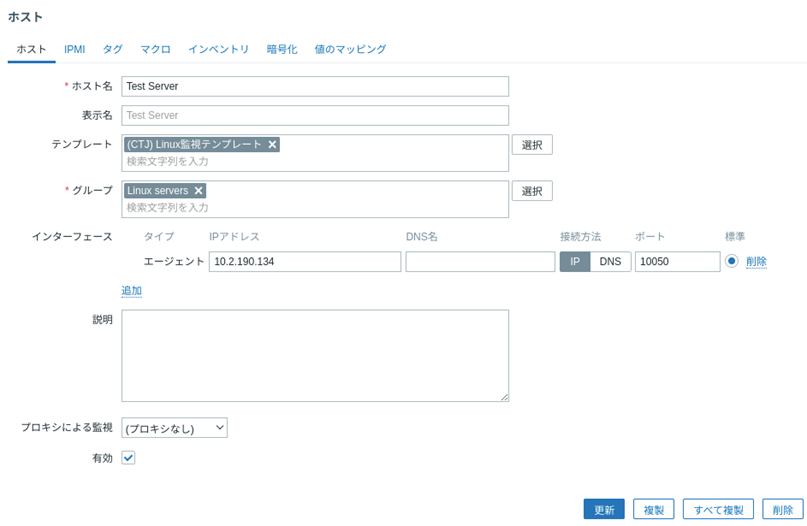Click the IPアドレス input field
Viewport: 807px width, 526px height.
coord(304,262)
